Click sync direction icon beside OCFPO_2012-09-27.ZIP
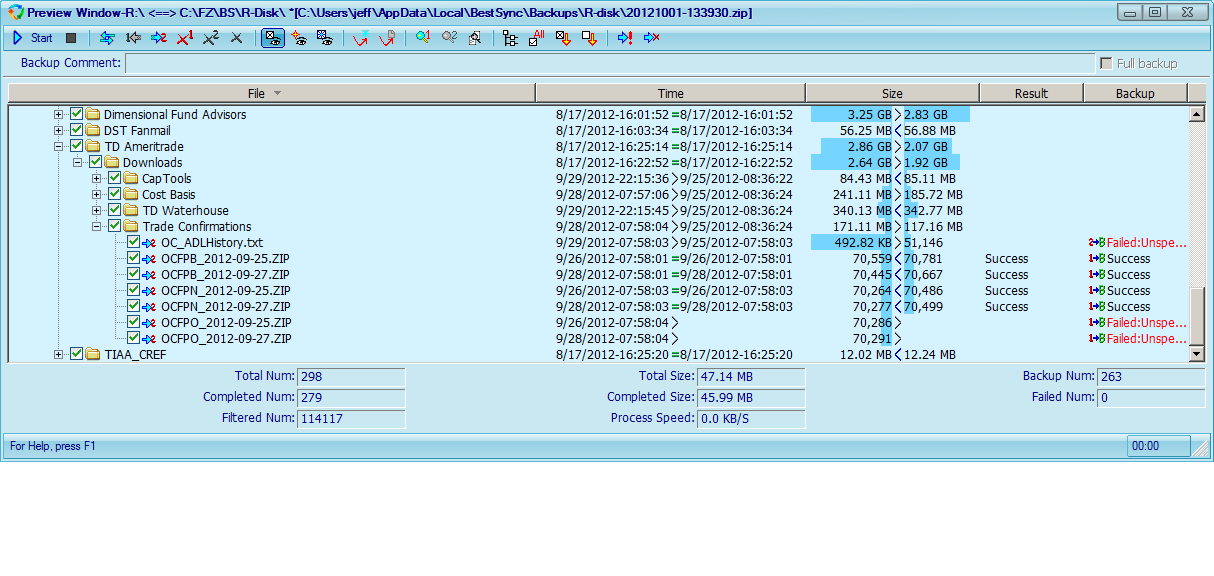The image size is (1214, 576). click(x=150, y=339)
